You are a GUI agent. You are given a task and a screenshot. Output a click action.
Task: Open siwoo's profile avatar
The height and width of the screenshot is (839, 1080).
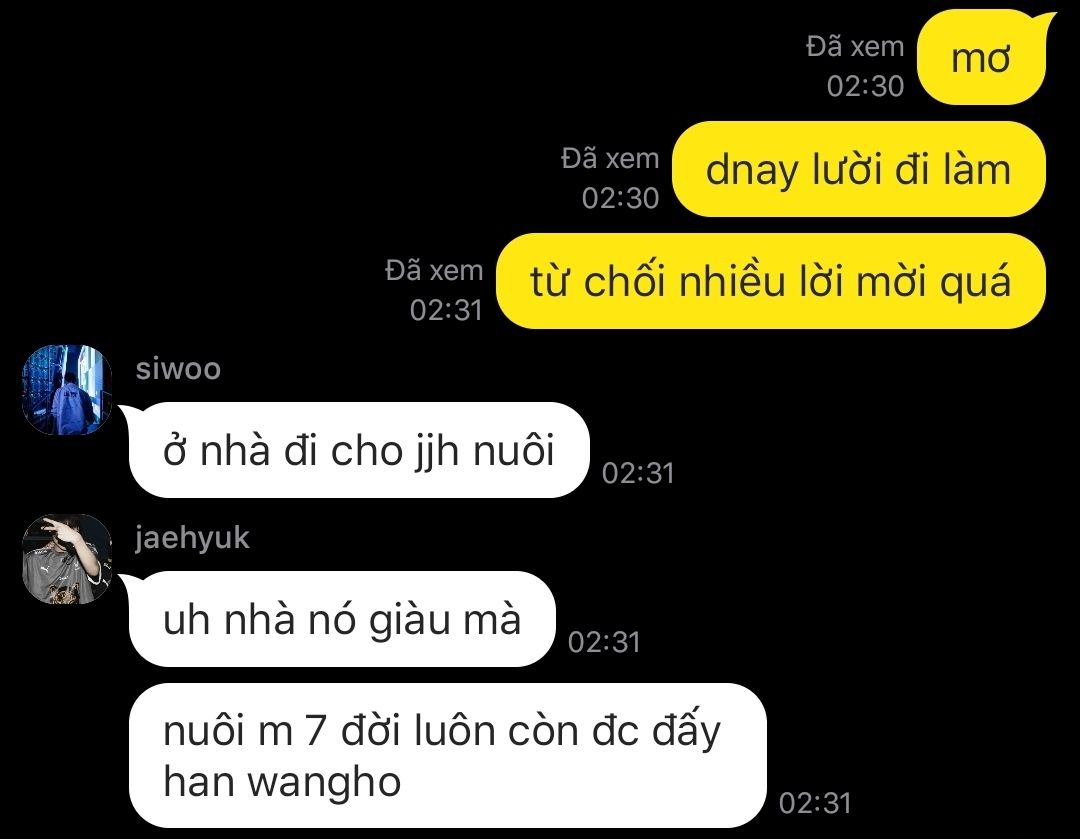click(67, 390)
